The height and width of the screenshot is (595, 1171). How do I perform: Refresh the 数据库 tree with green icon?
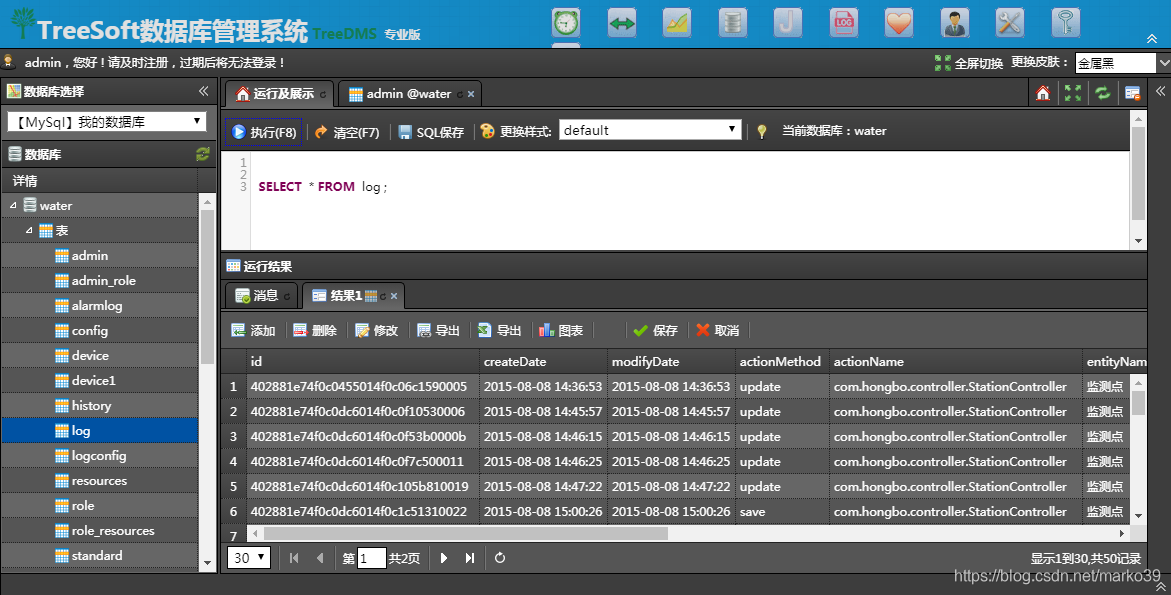(202, 155)
